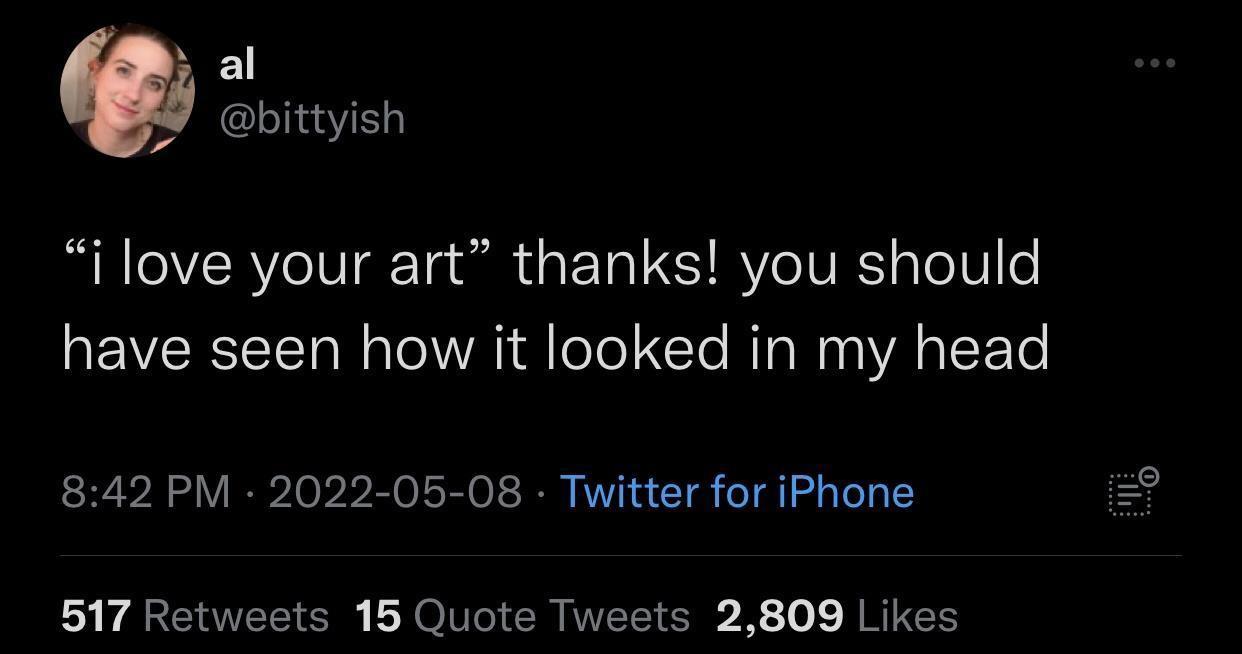This screenshot has height=654, width=1242.
Task: Open the @bittyish handle
Action: (312, 119)
